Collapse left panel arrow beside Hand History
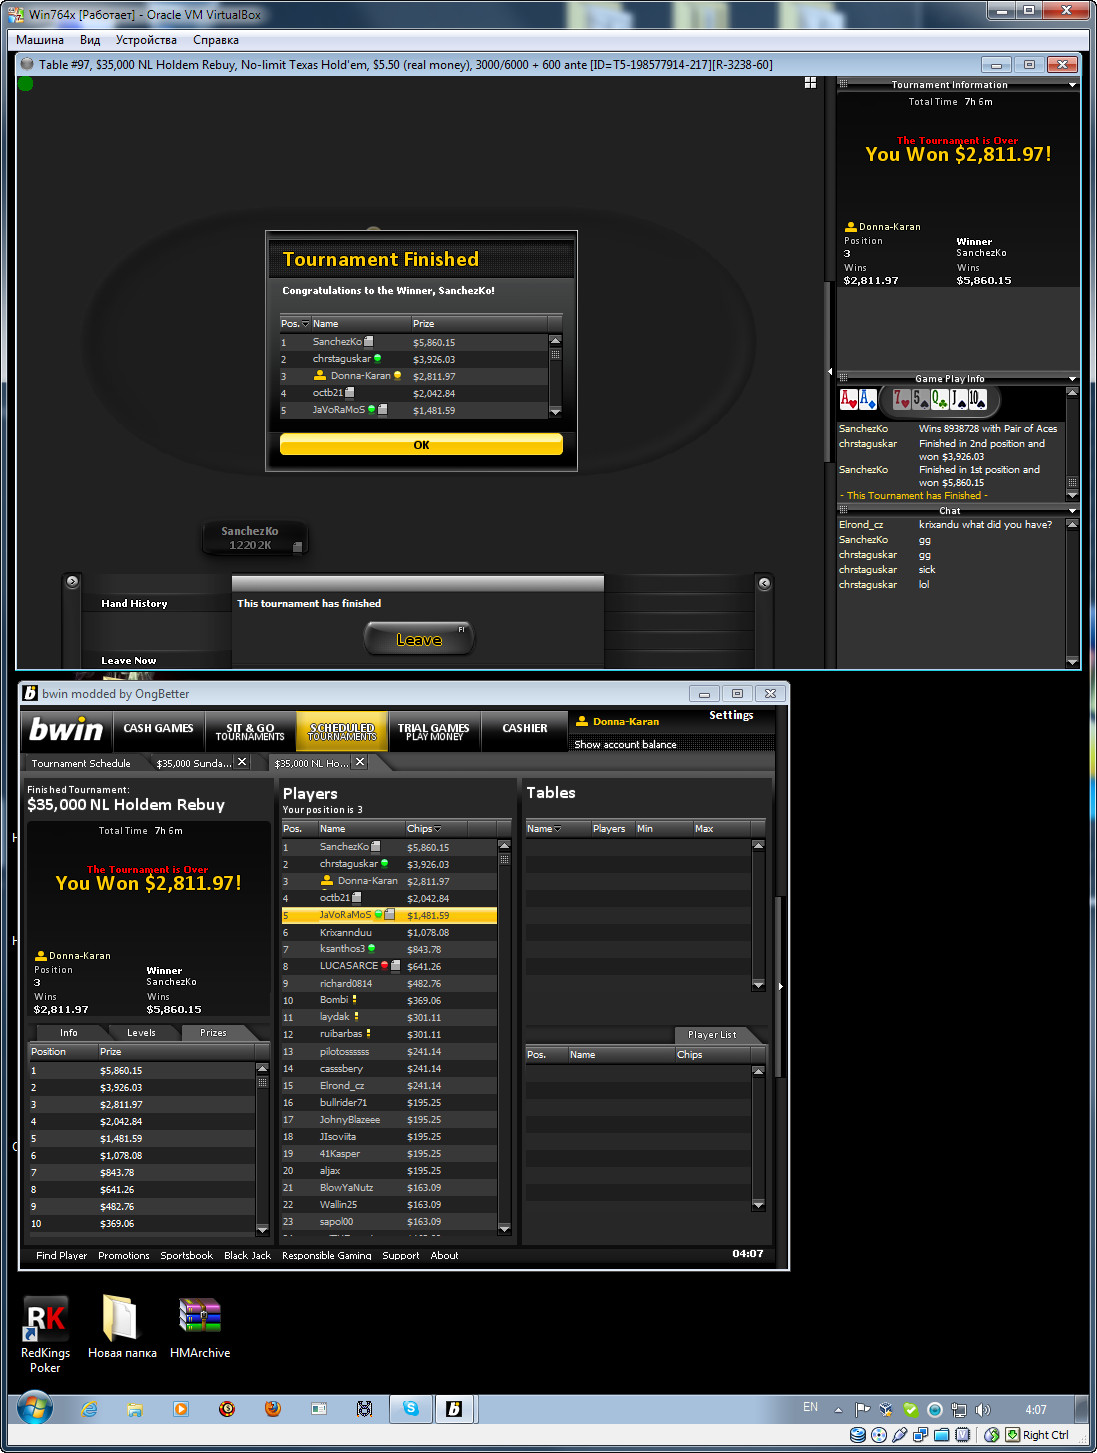Viewport: 1097px width, 1453px height. coord(72,581)
